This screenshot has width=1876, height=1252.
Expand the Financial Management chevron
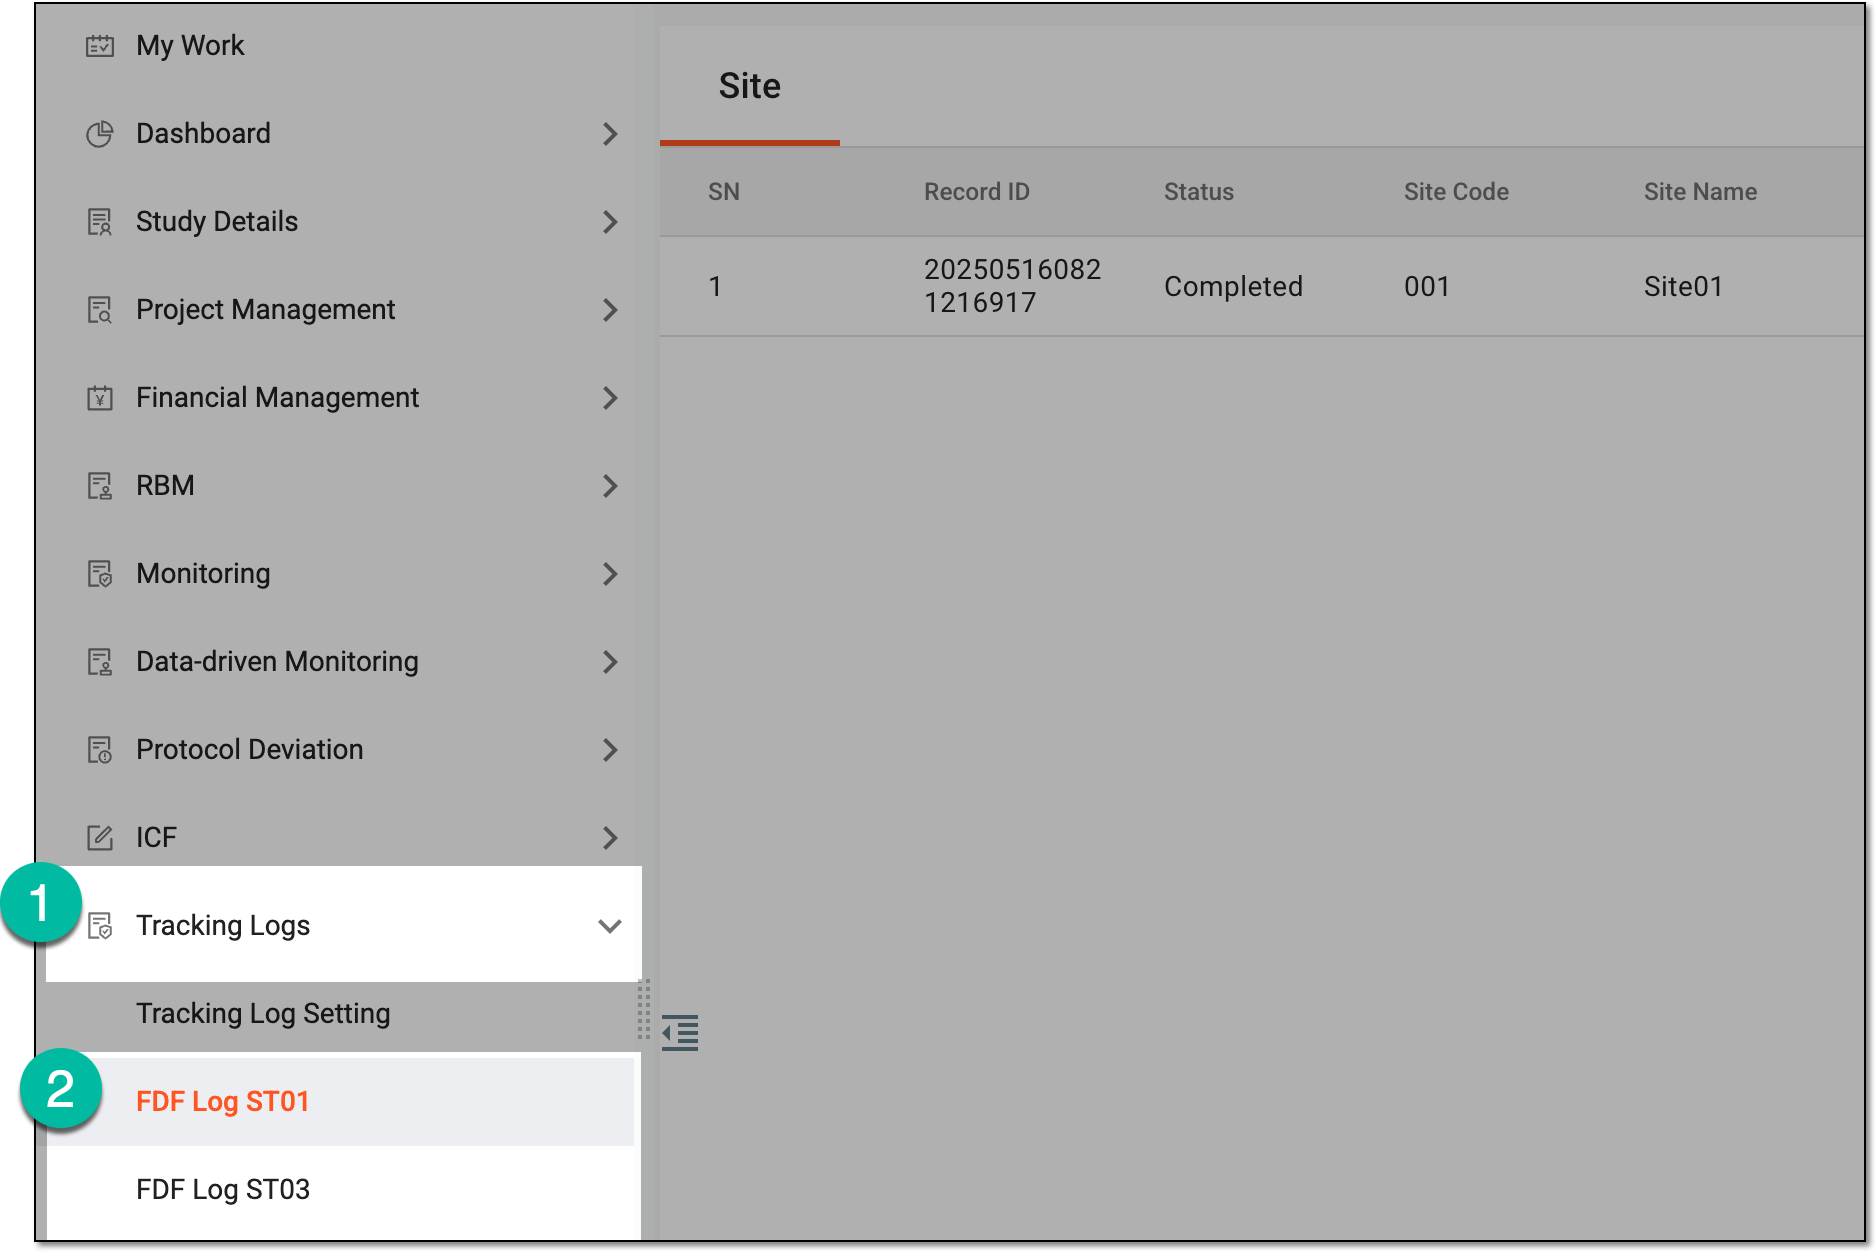(x=610, y=398)
